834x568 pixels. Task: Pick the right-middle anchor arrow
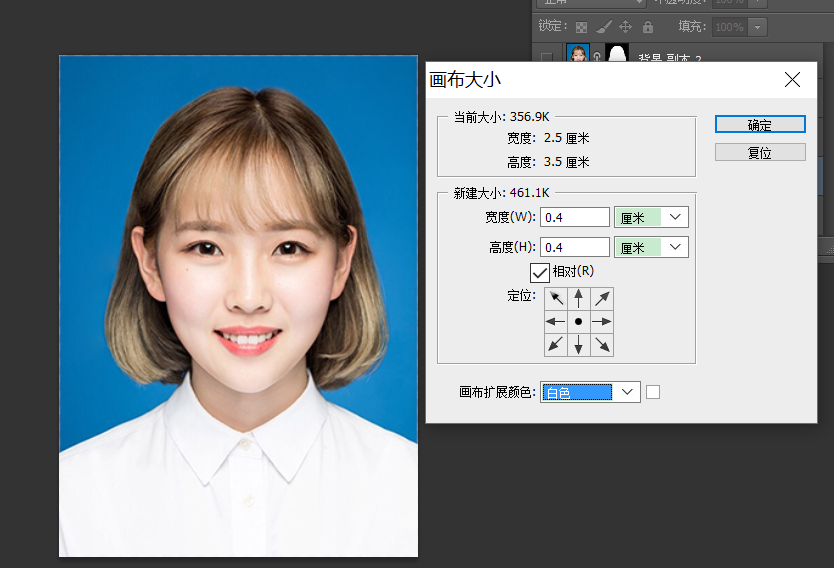click(601, 322)
